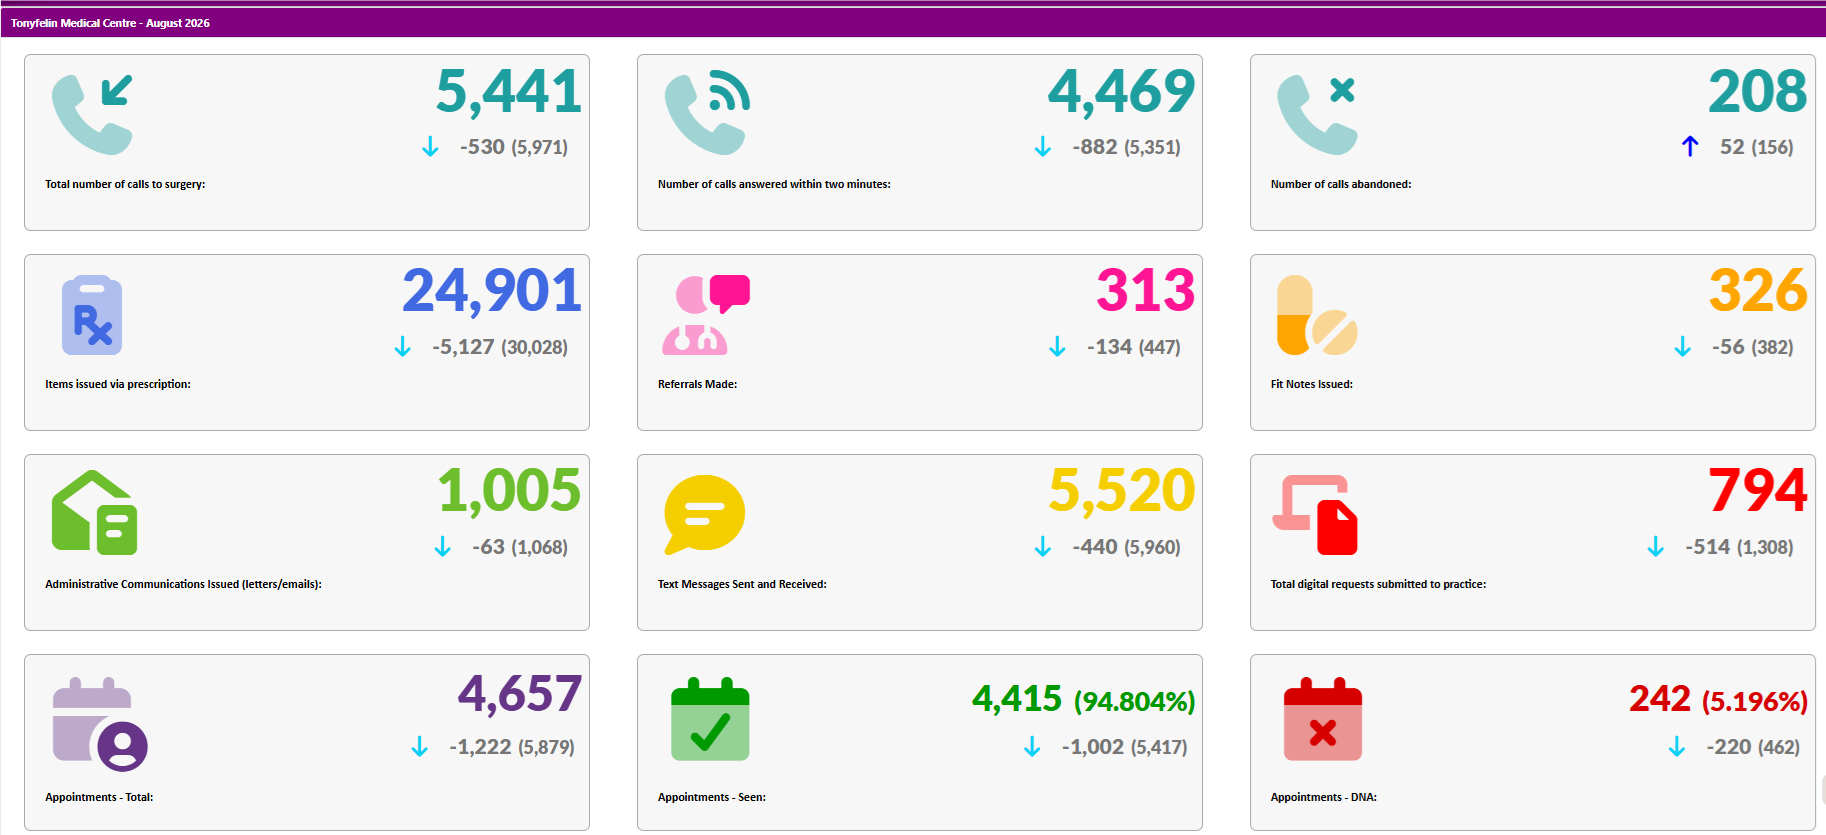Click the abandoned call phone icon
Screen dimensions: 1826x835
click(1317, 115)
